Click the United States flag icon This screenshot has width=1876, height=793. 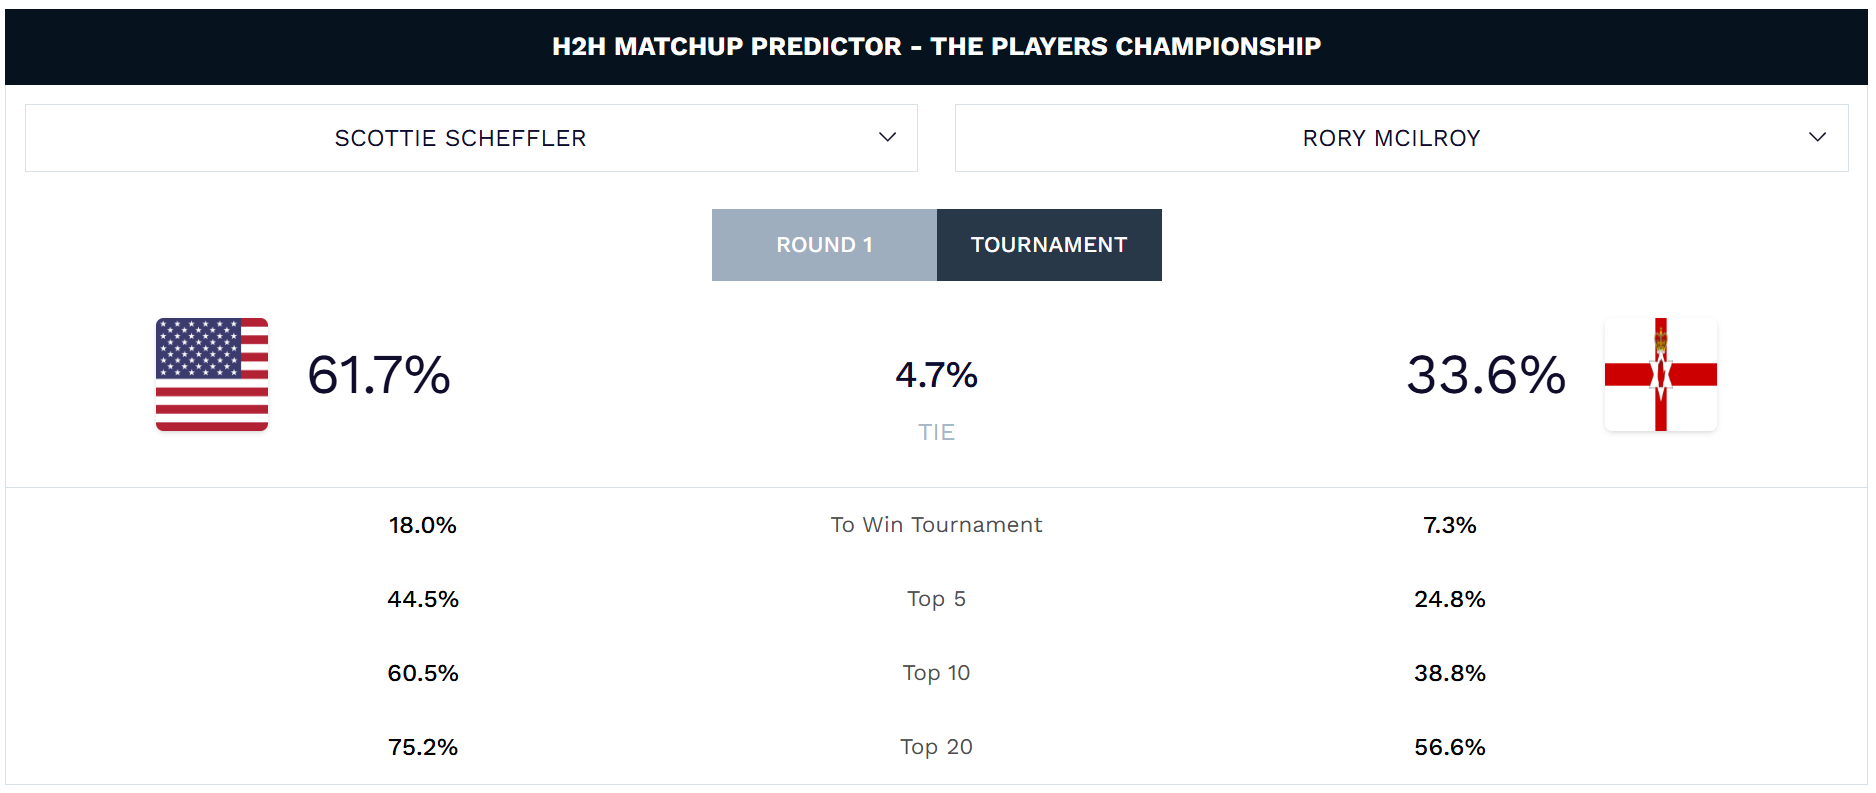(x=212, y=375)
